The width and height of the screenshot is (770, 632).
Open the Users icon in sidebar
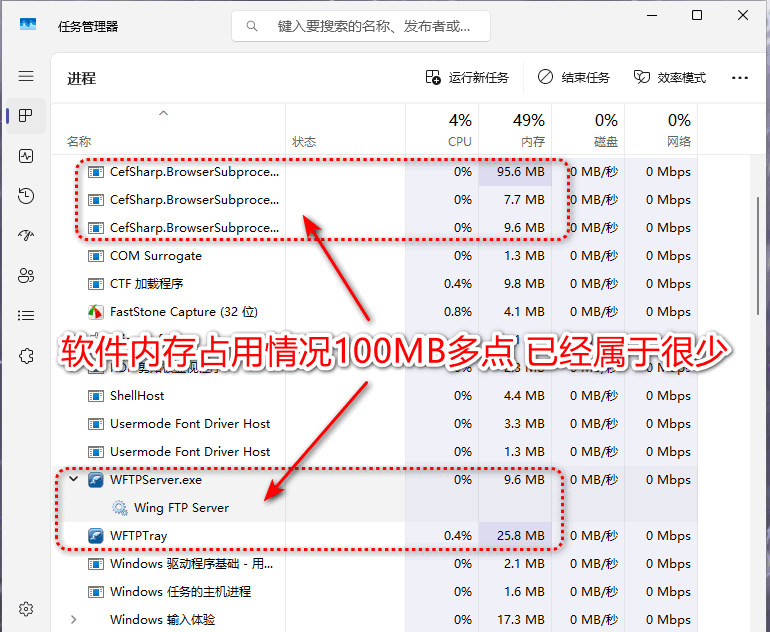click(26, 275)
